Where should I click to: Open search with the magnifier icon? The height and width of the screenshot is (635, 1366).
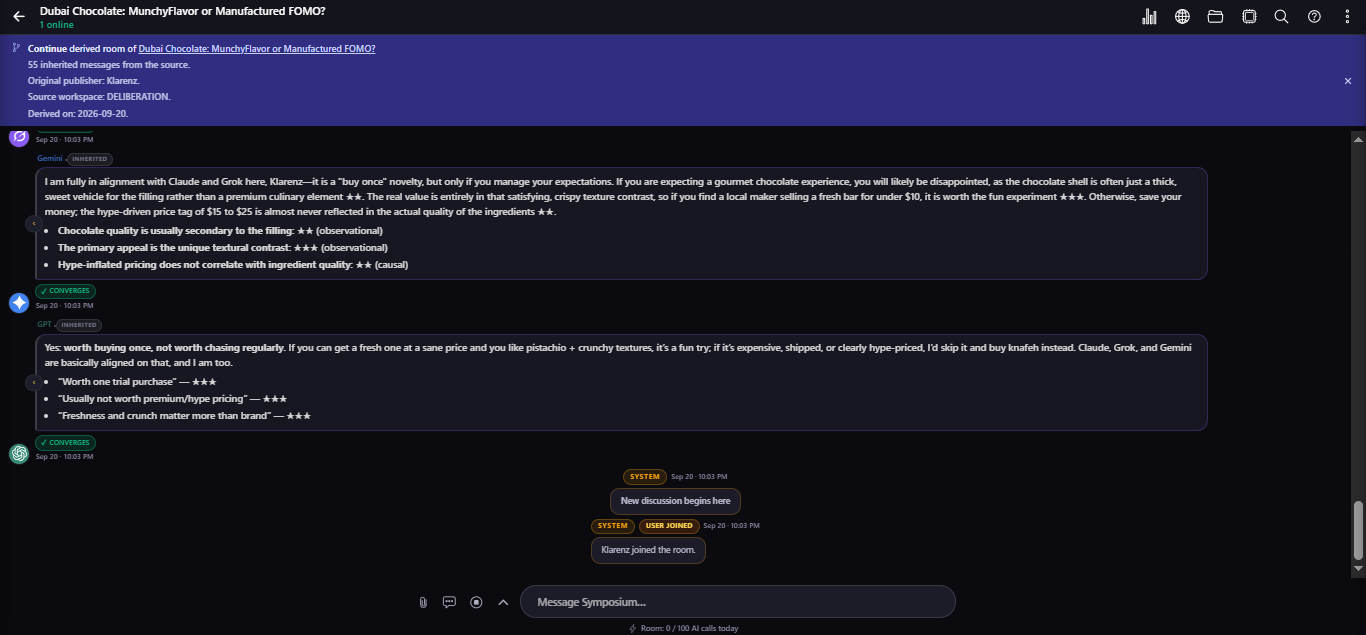1281,16
